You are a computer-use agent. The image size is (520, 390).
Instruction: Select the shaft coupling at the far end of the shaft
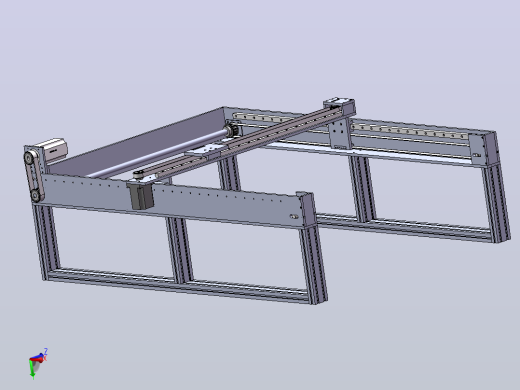(232, 130)
